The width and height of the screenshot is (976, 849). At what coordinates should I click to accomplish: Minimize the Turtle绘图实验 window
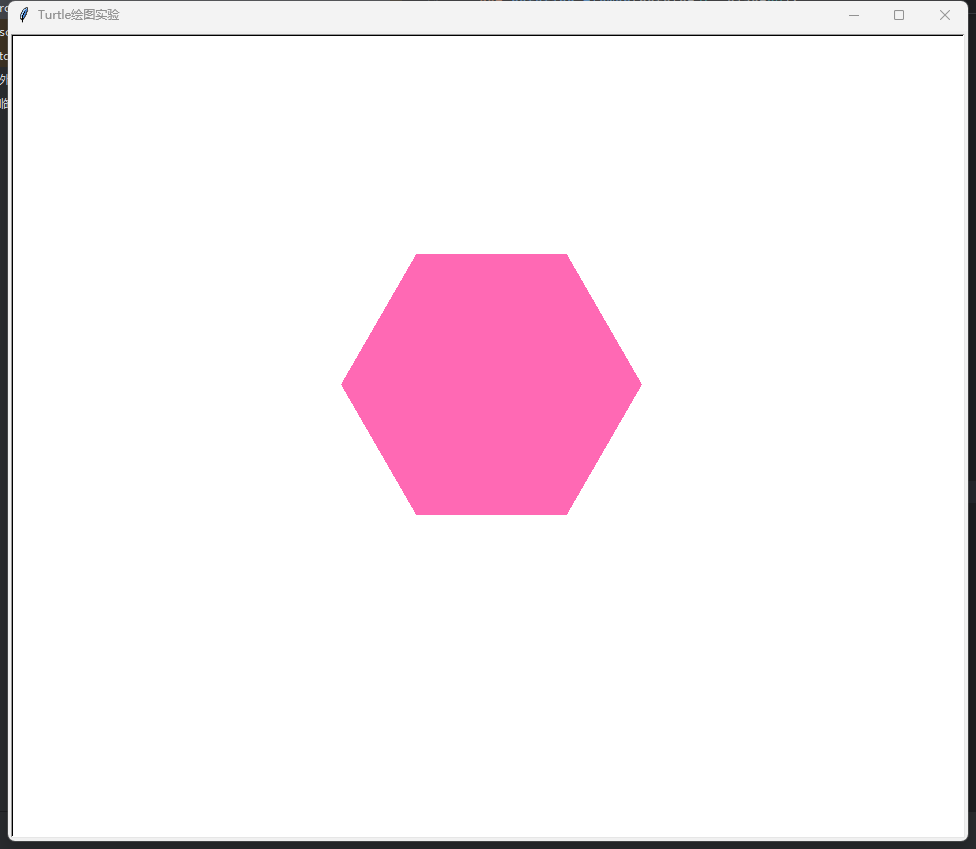click(854, 15)
